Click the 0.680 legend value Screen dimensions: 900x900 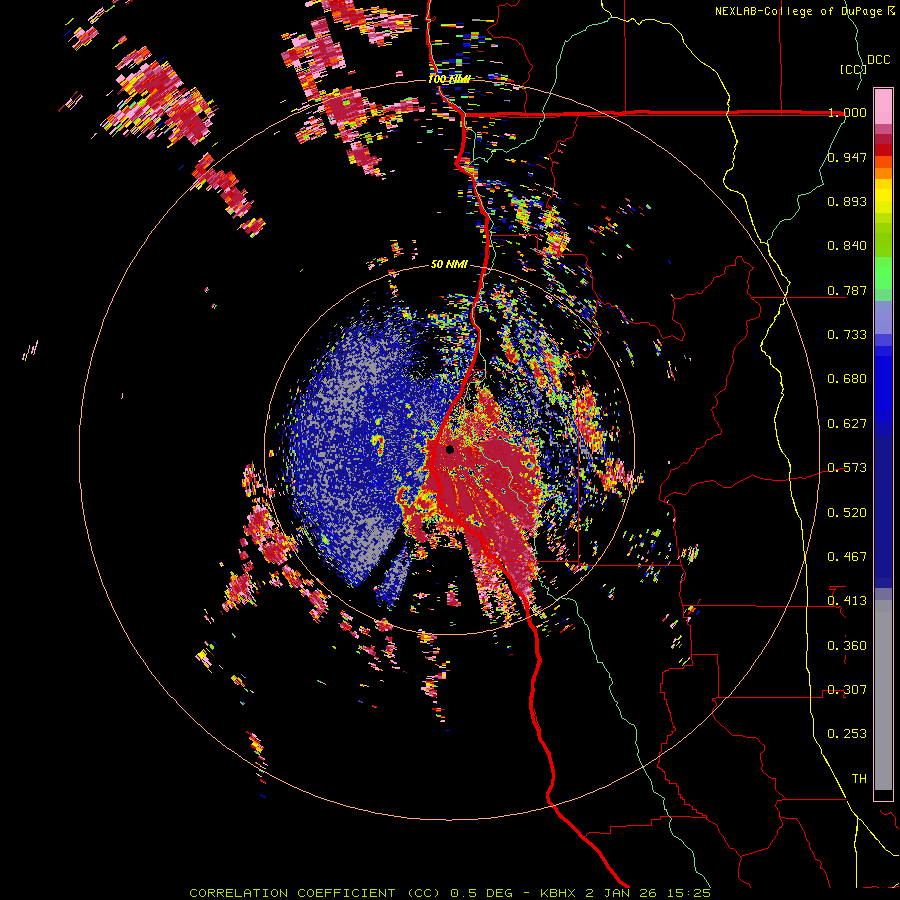click(x=847, y=379)
